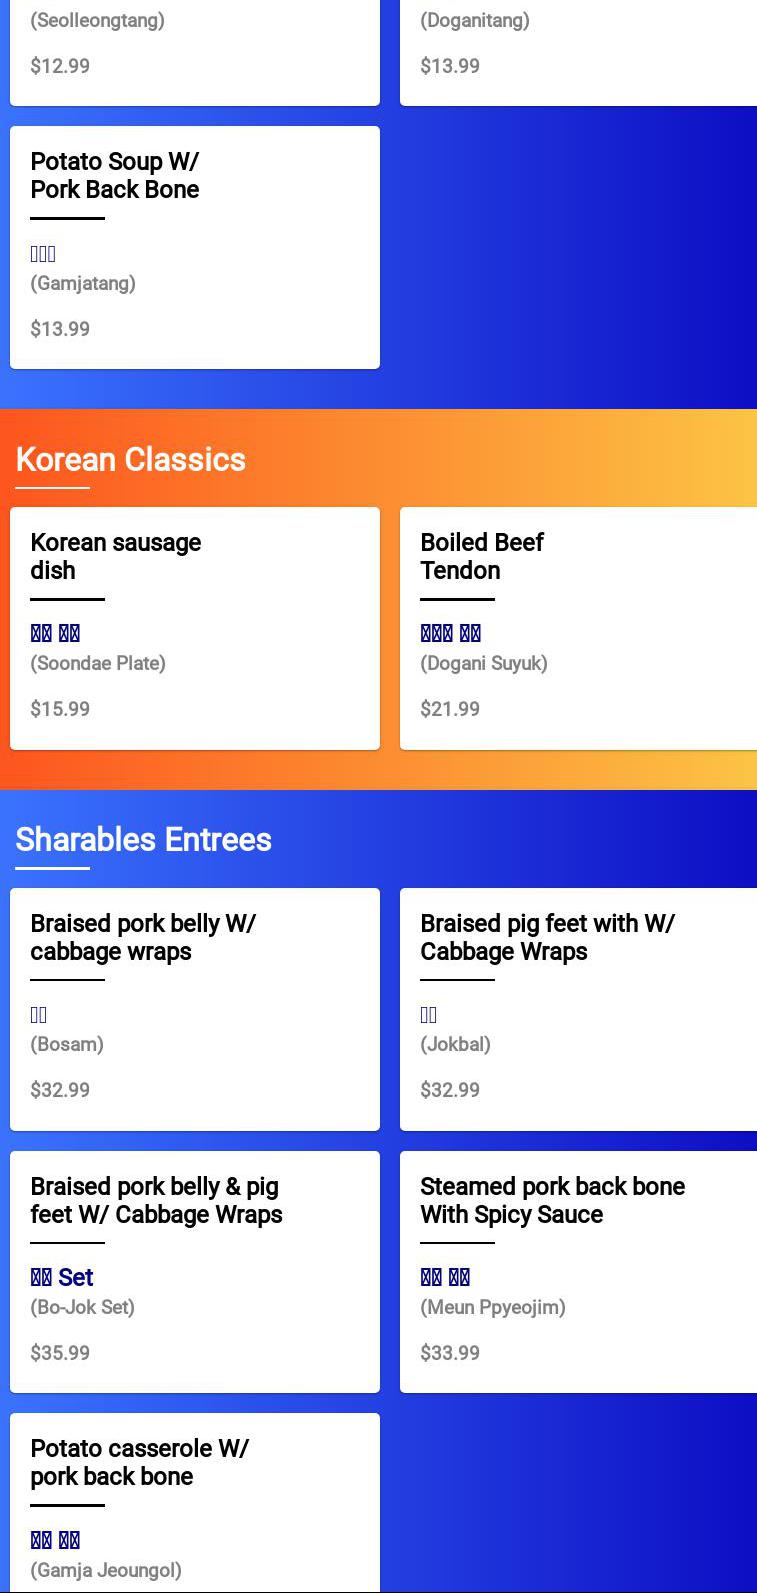Open Braised pig feet with Cabbage Wraps
The height and width of the screenshot is (1593, 757).
pos(578,1009)
